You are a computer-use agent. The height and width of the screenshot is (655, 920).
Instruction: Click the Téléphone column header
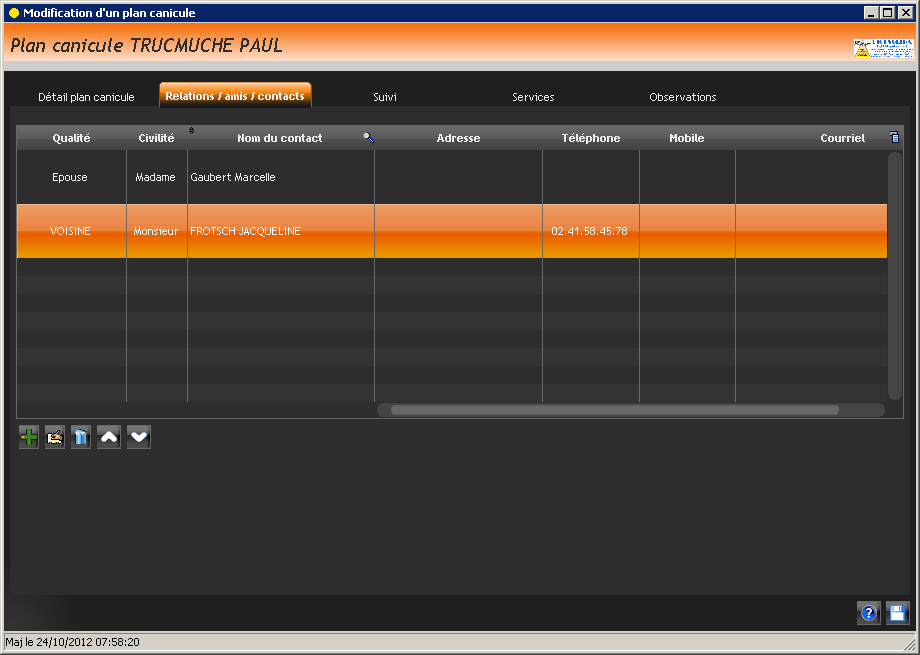point(590,138)
